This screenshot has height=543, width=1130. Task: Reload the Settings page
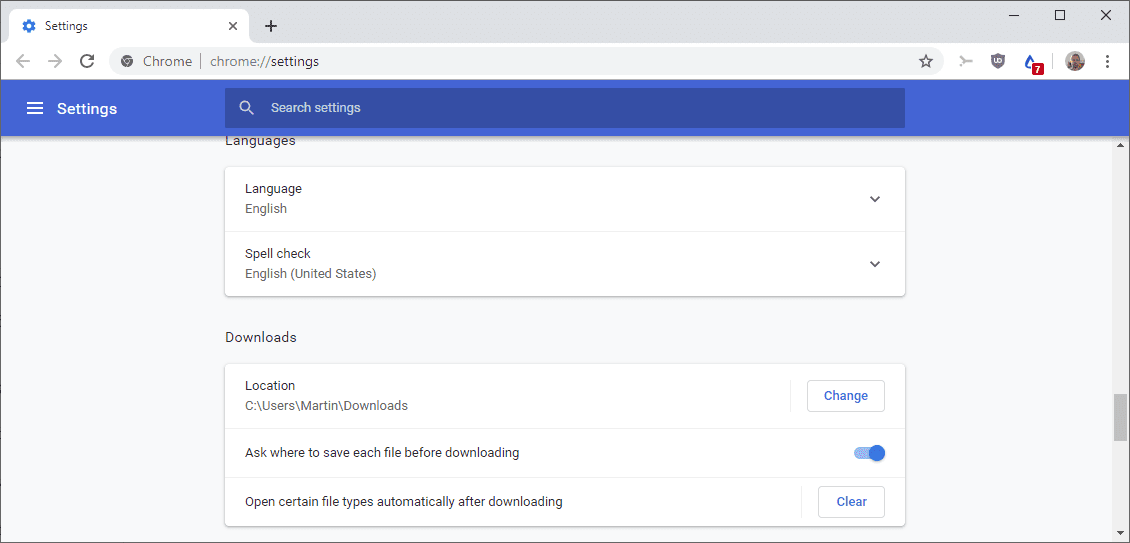(x=87, y=61)
